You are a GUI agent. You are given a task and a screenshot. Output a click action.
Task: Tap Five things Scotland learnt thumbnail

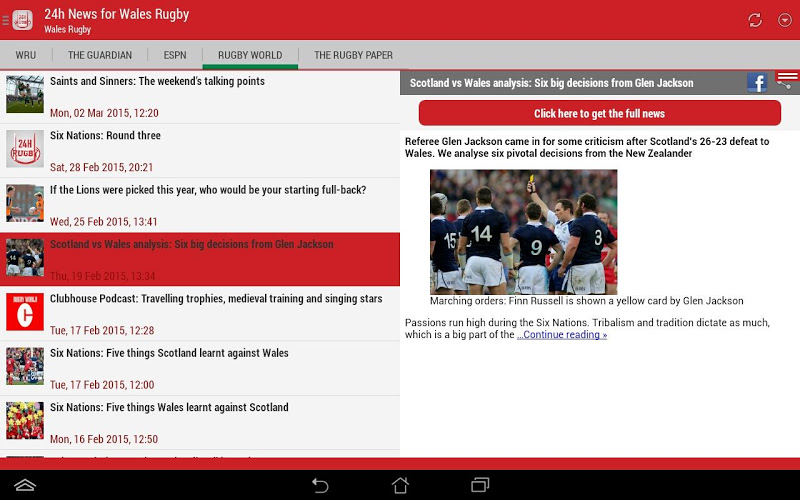click(25, 366)
